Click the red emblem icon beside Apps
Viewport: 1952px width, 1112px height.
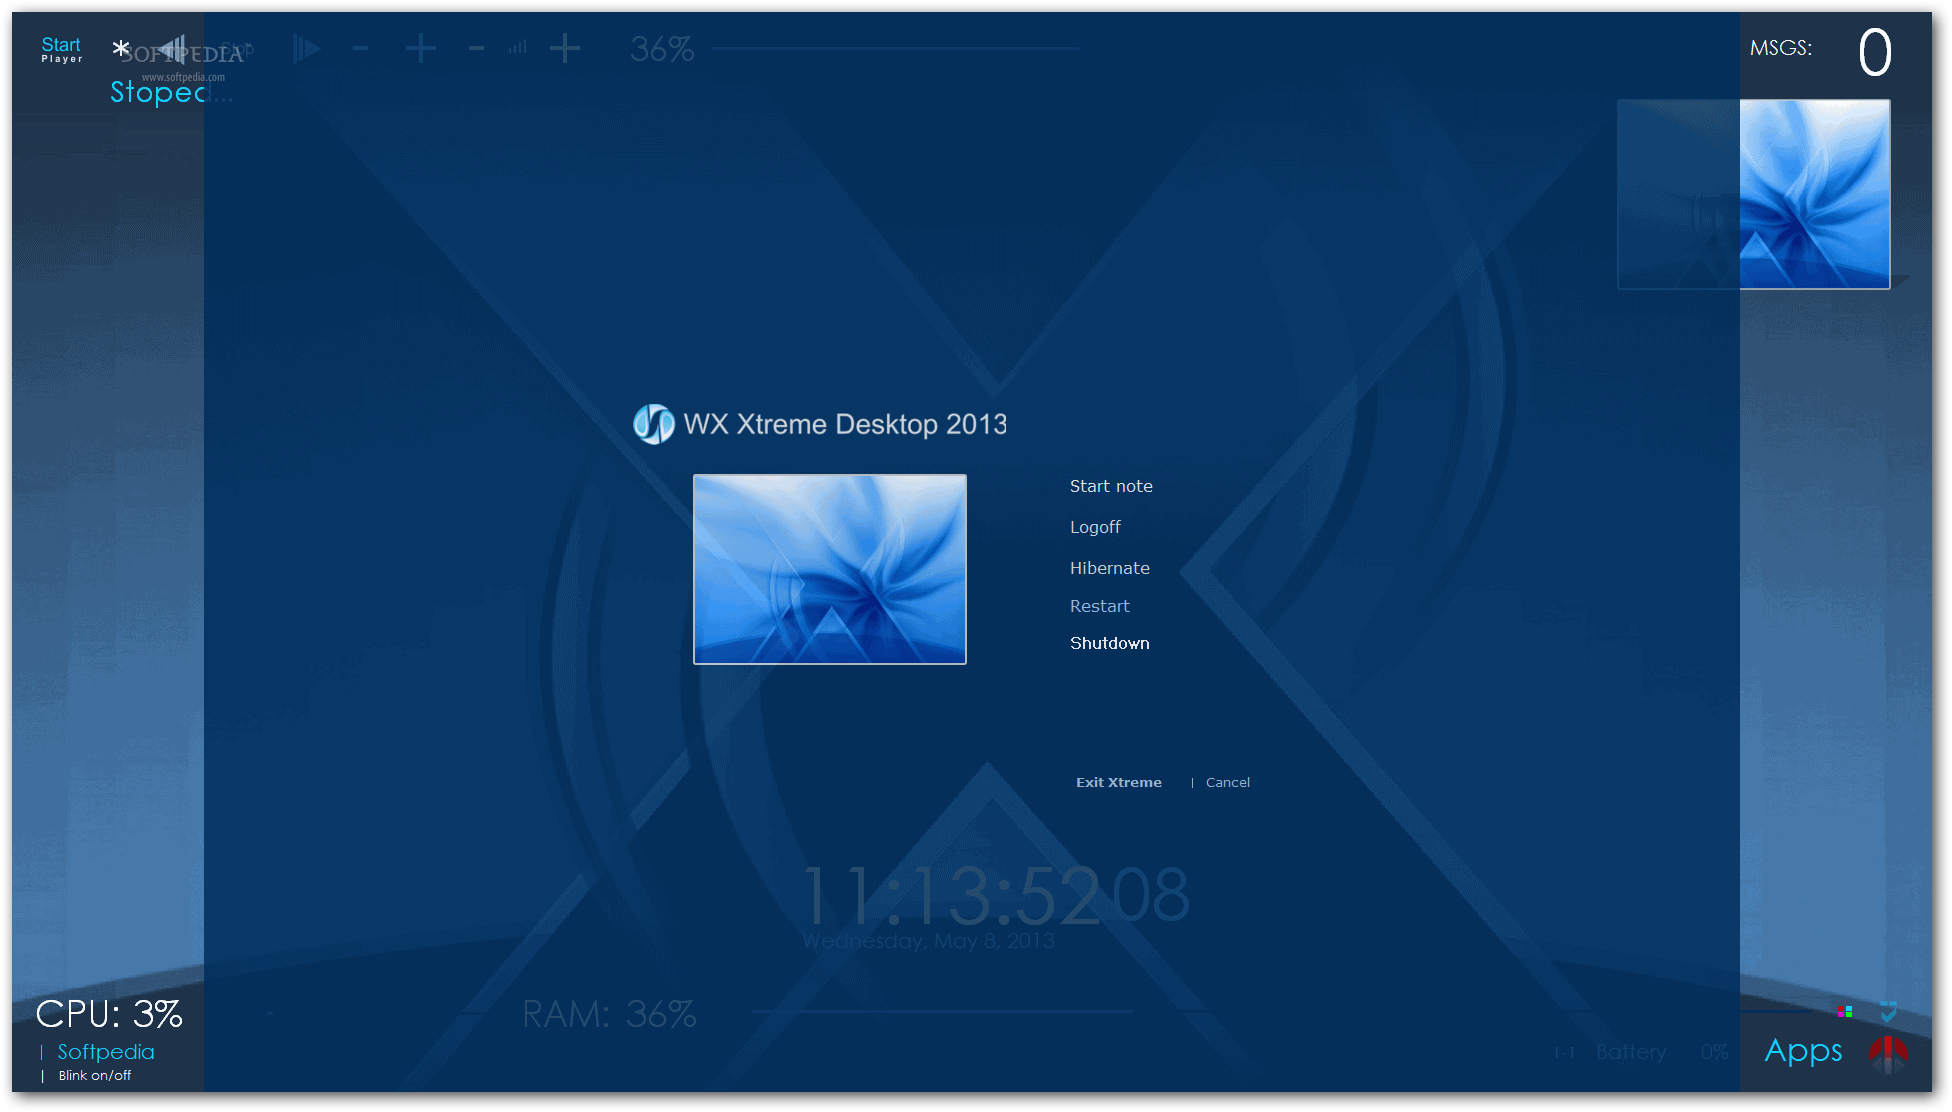[x=1888, y=1054]
